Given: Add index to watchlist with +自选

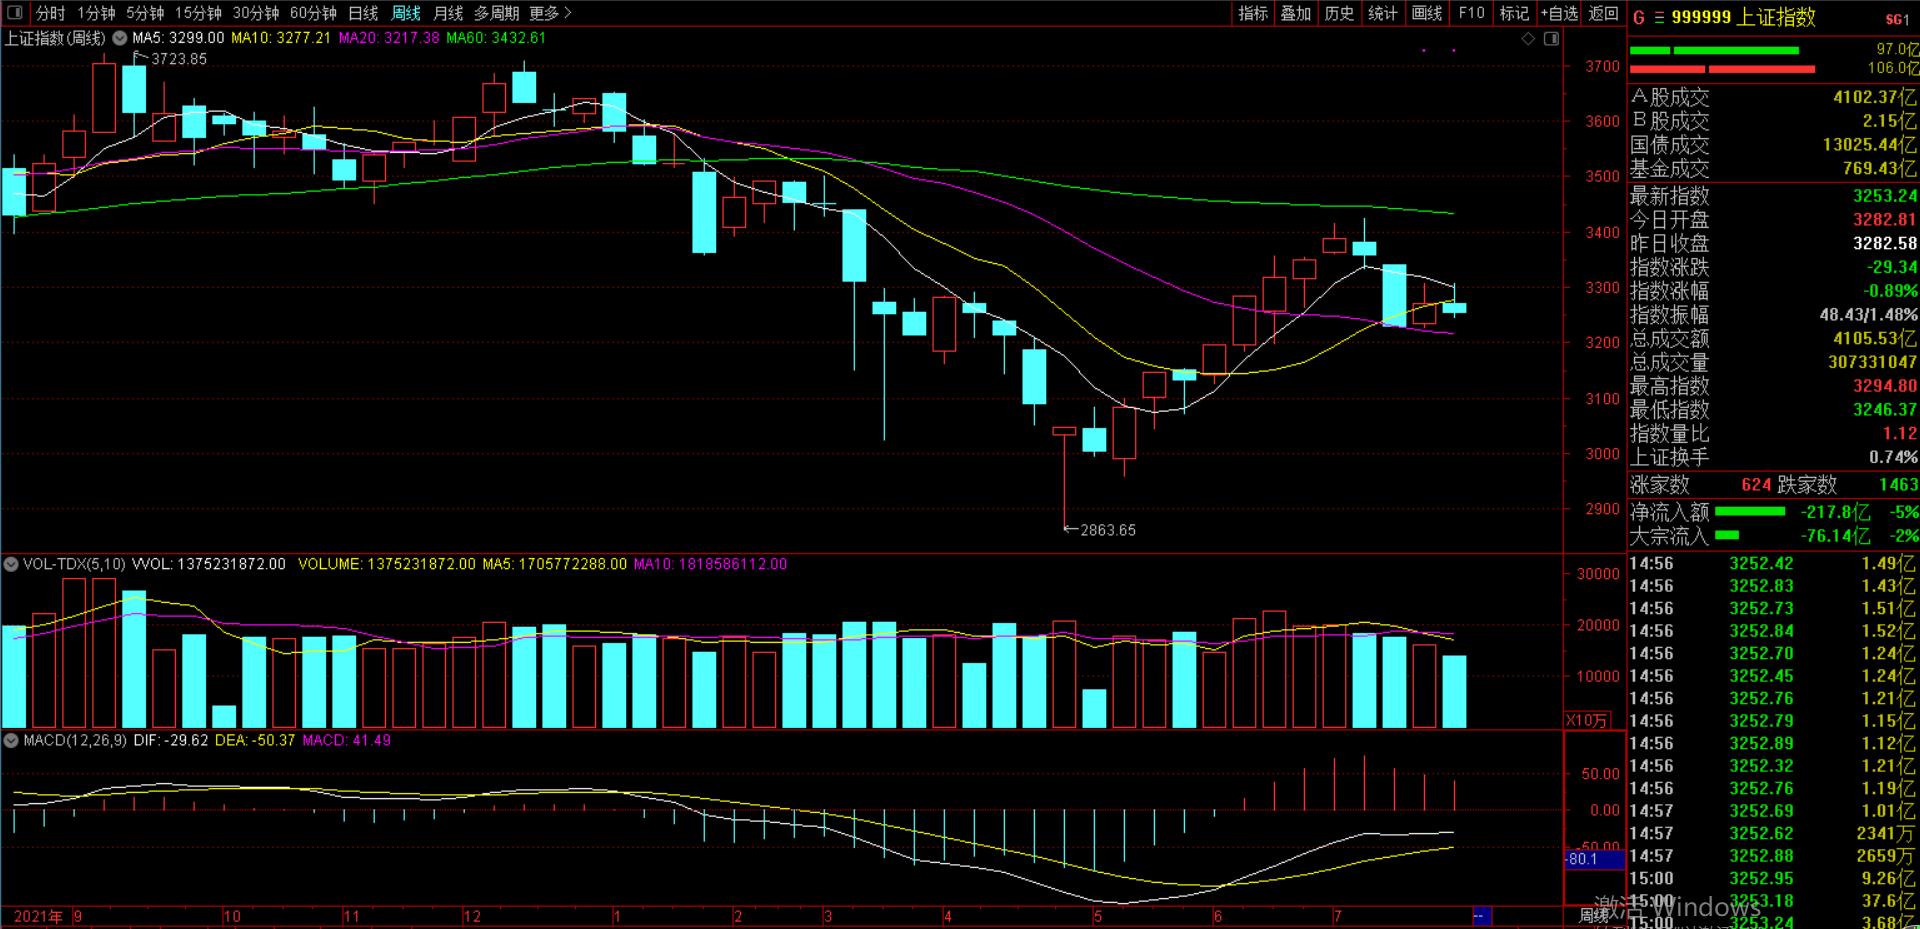Looking at the screenshot, I should [x=1559, y=13].
